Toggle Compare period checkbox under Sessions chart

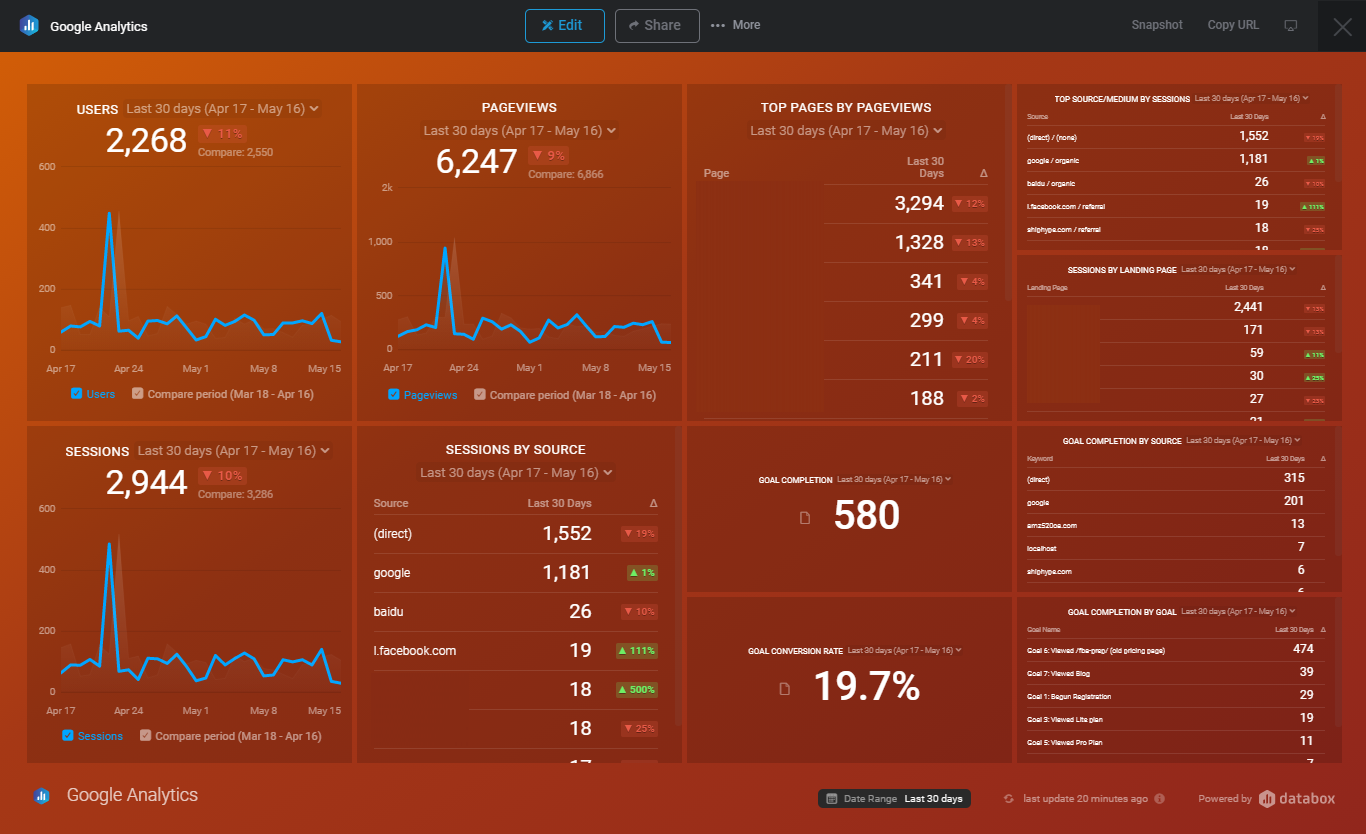tap(146, 736)
